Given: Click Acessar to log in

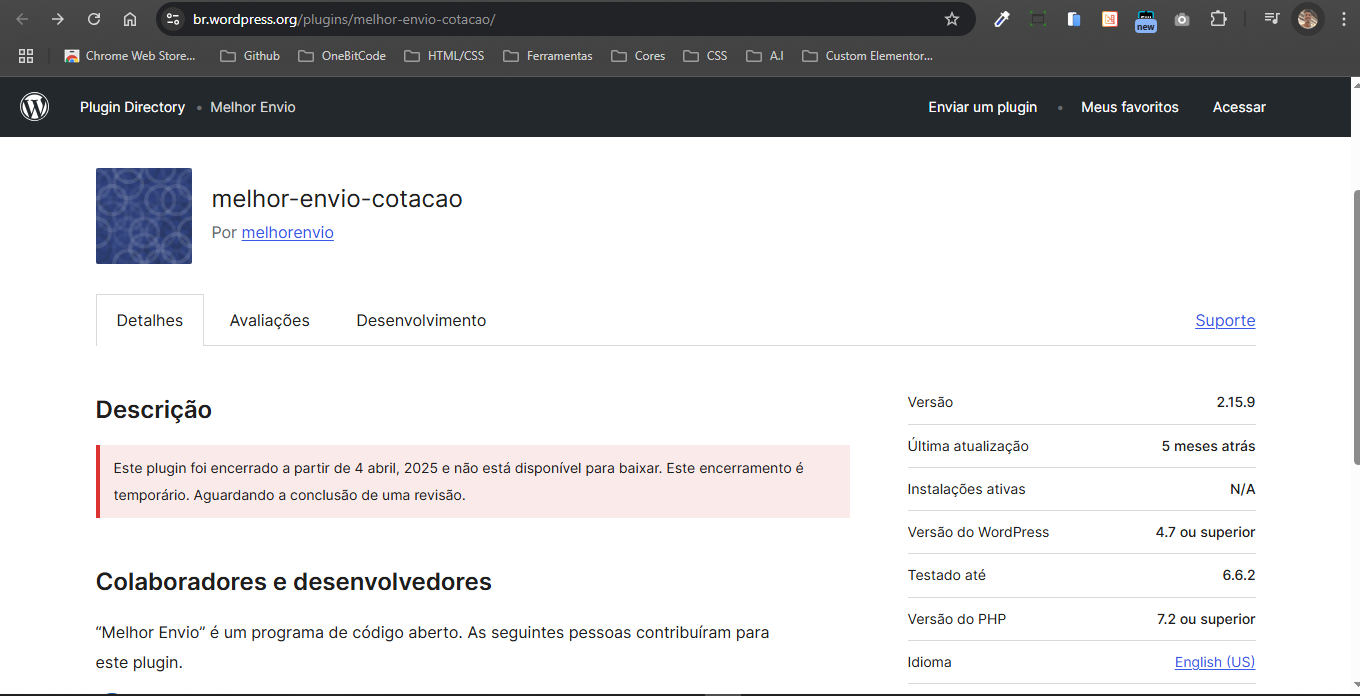Looking at the screenshot, I should (x=1239, y=107).
